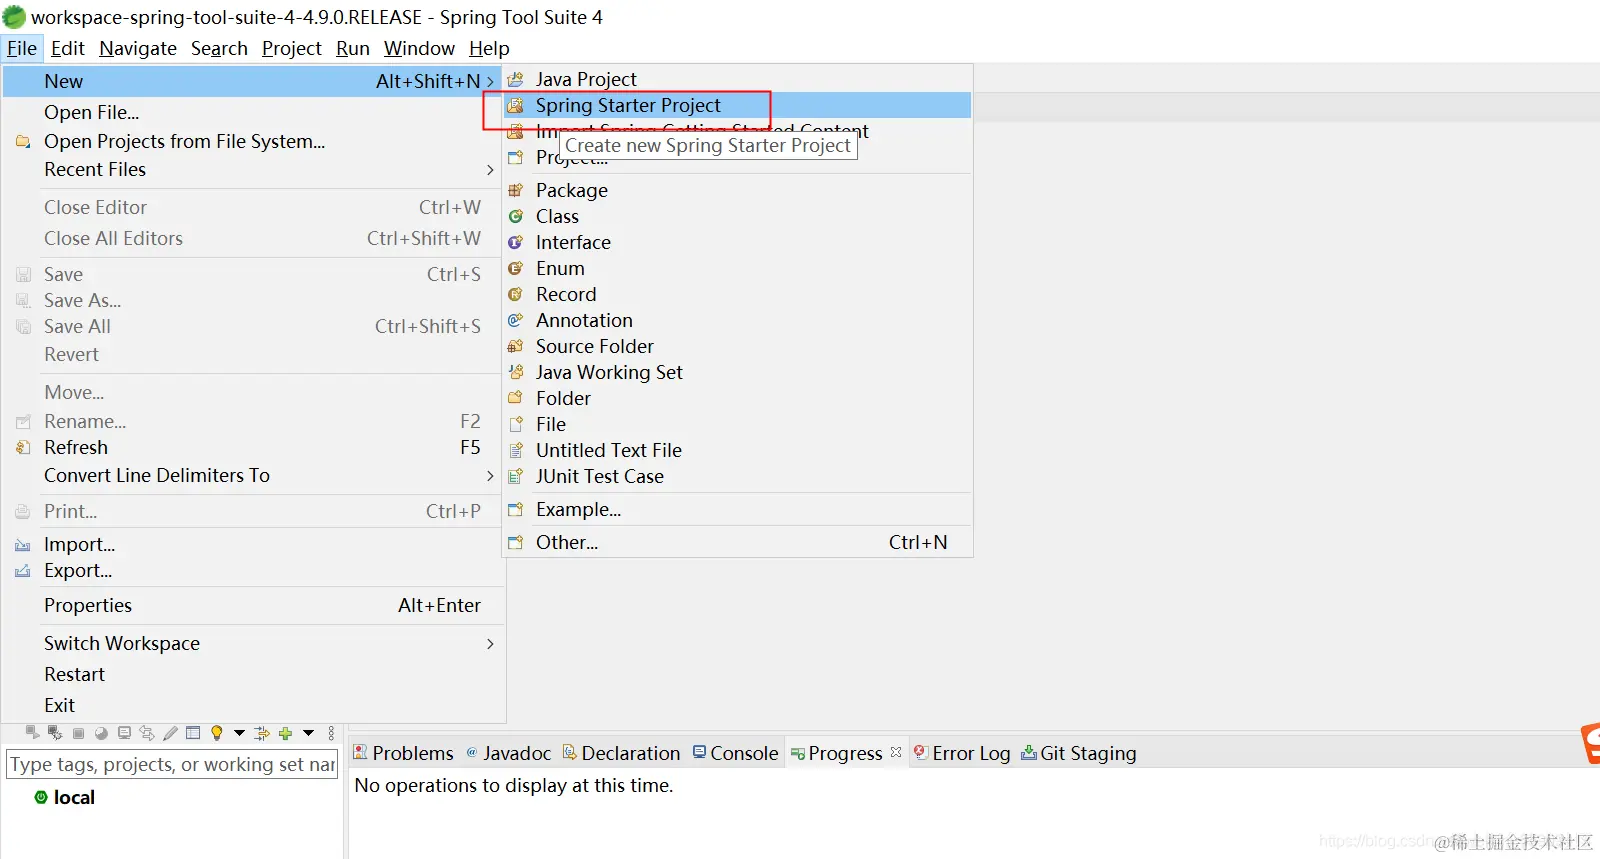Screen dimensions: 1600x859
Task: Click the Package icon in the New submenu
Action: (x=515, y=190)
